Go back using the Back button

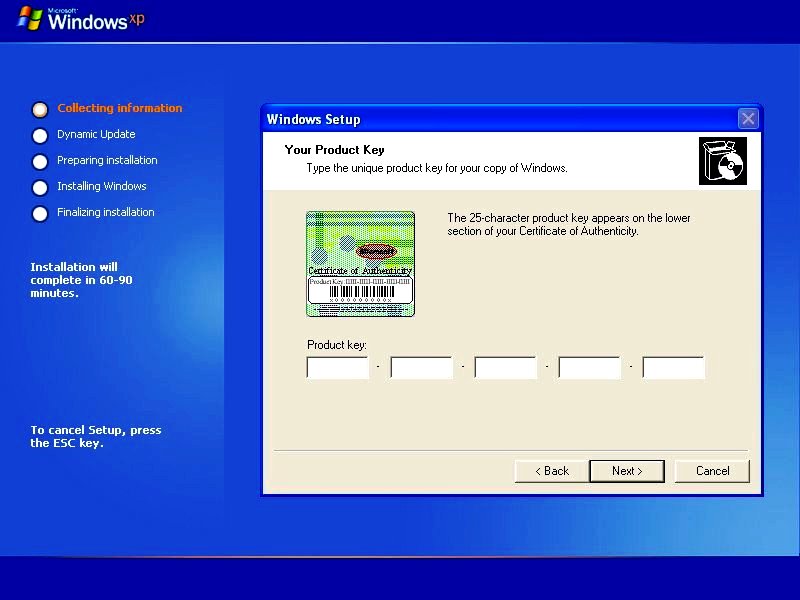[552, 471]
